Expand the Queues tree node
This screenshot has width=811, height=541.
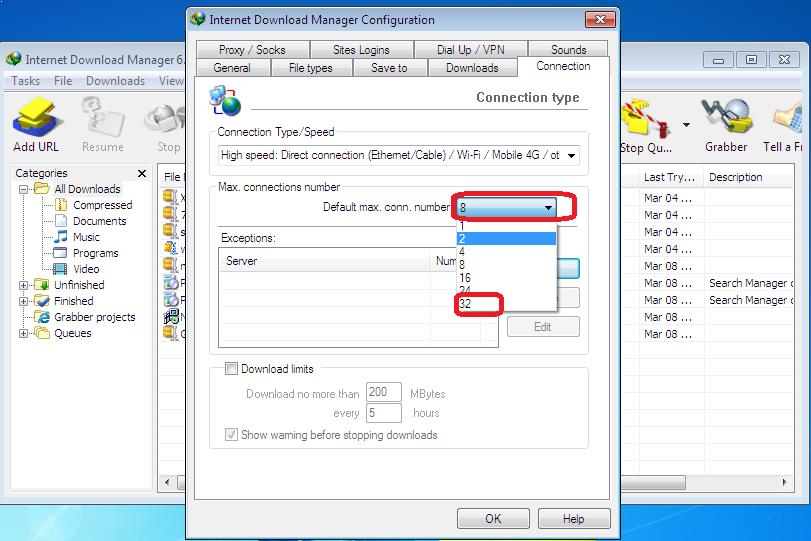click(23, 333)
